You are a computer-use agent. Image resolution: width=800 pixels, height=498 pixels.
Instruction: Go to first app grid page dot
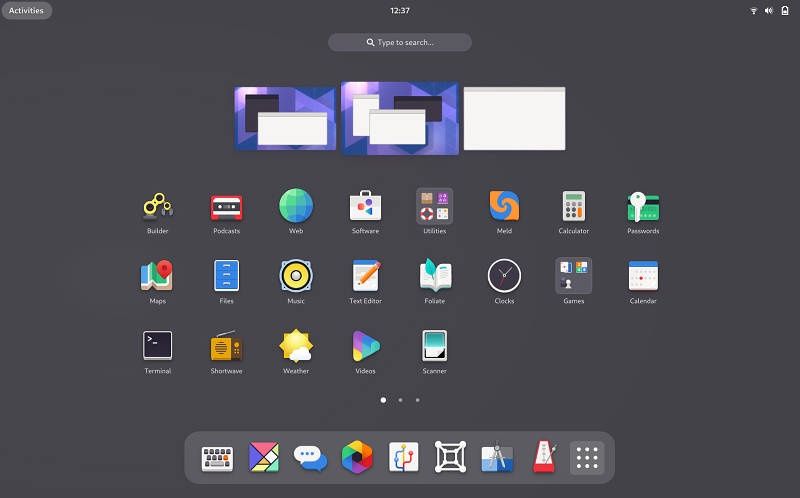383,400
